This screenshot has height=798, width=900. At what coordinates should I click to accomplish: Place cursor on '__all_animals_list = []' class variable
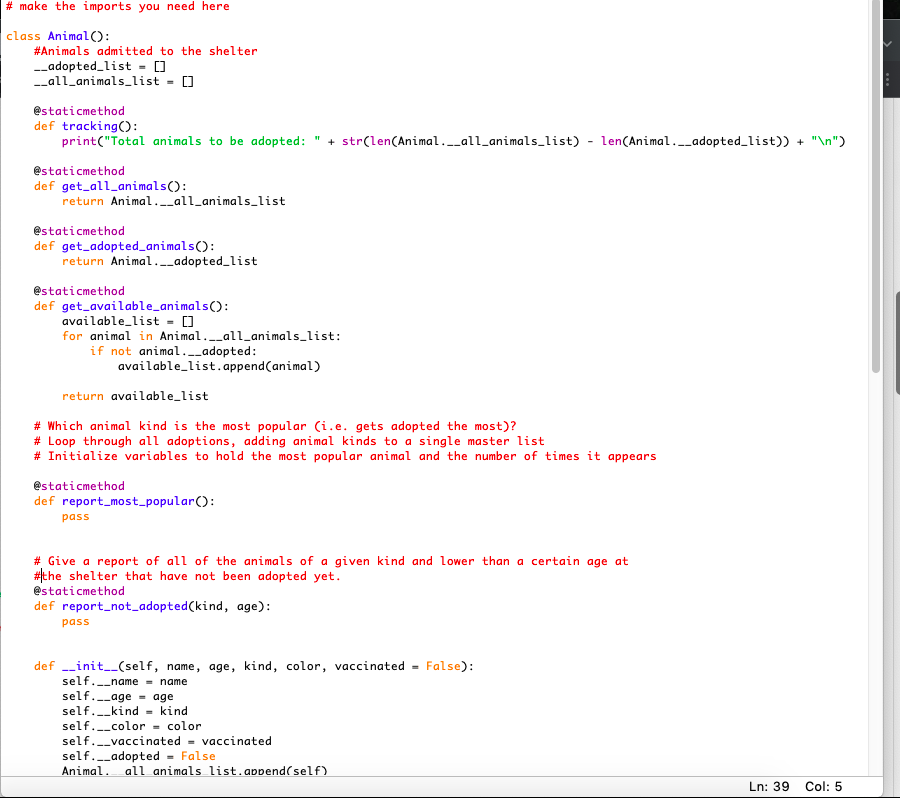(114, 81)
